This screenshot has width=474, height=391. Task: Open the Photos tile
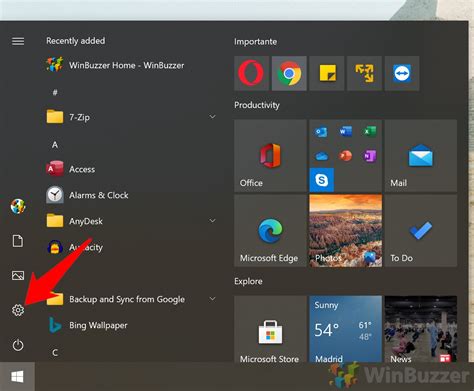[x=346, y=231]
